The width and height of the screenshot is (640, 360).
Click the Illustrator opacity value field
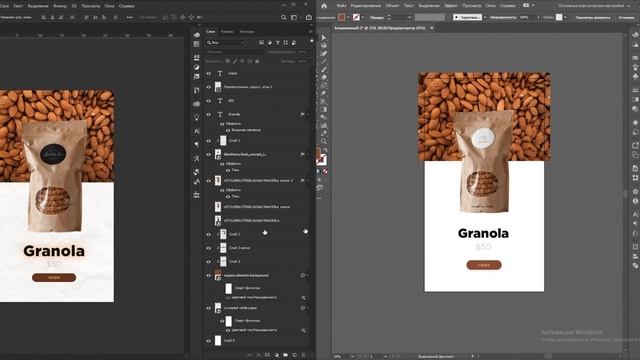click(x=527, y=18)
